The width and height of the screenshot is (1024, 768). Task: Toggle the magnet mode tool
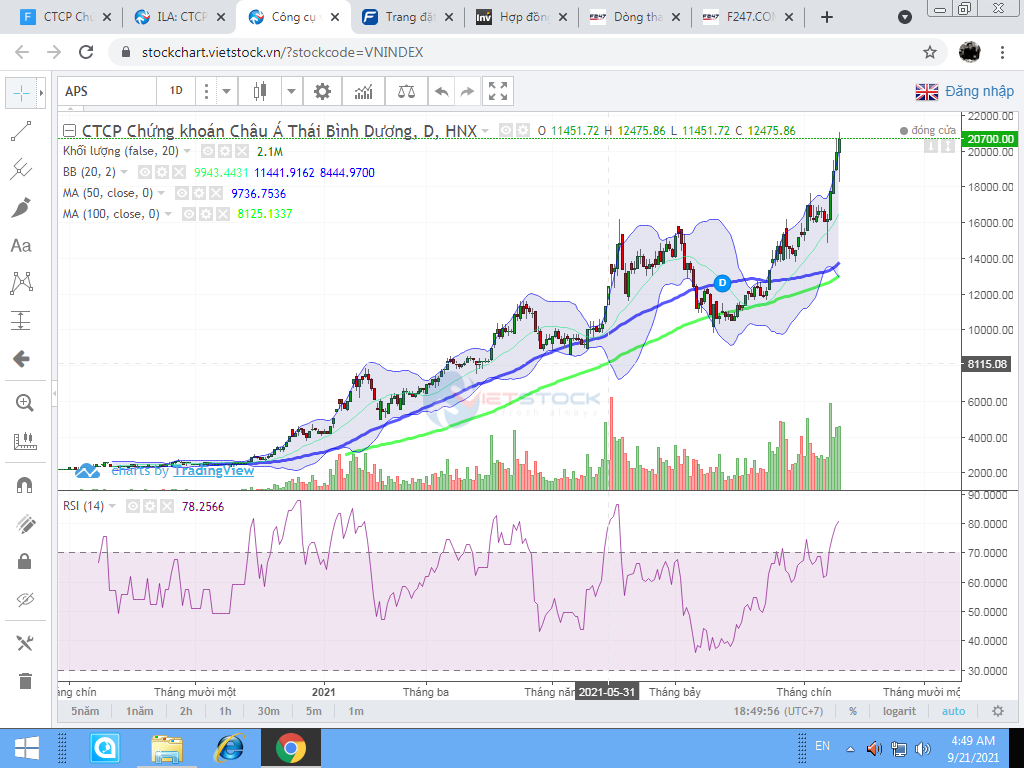(x=24, y=485)
